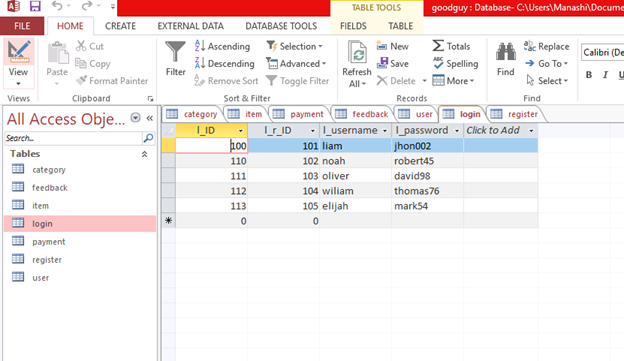
Task: Click the Copy command
Action: pos(93,64)
